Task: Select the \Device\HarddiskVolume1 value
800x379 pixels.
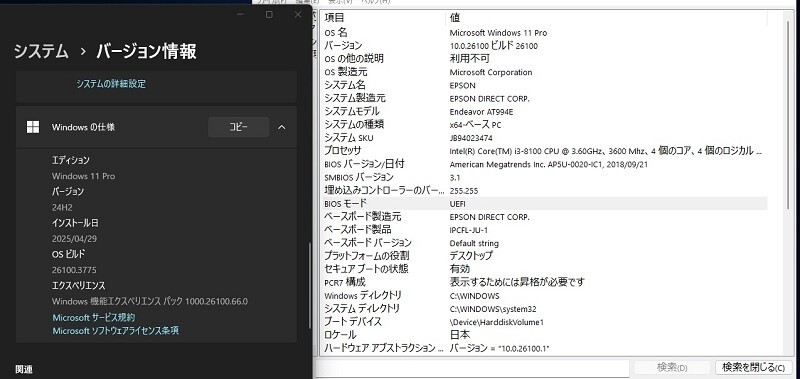Action: pos(496,322)
